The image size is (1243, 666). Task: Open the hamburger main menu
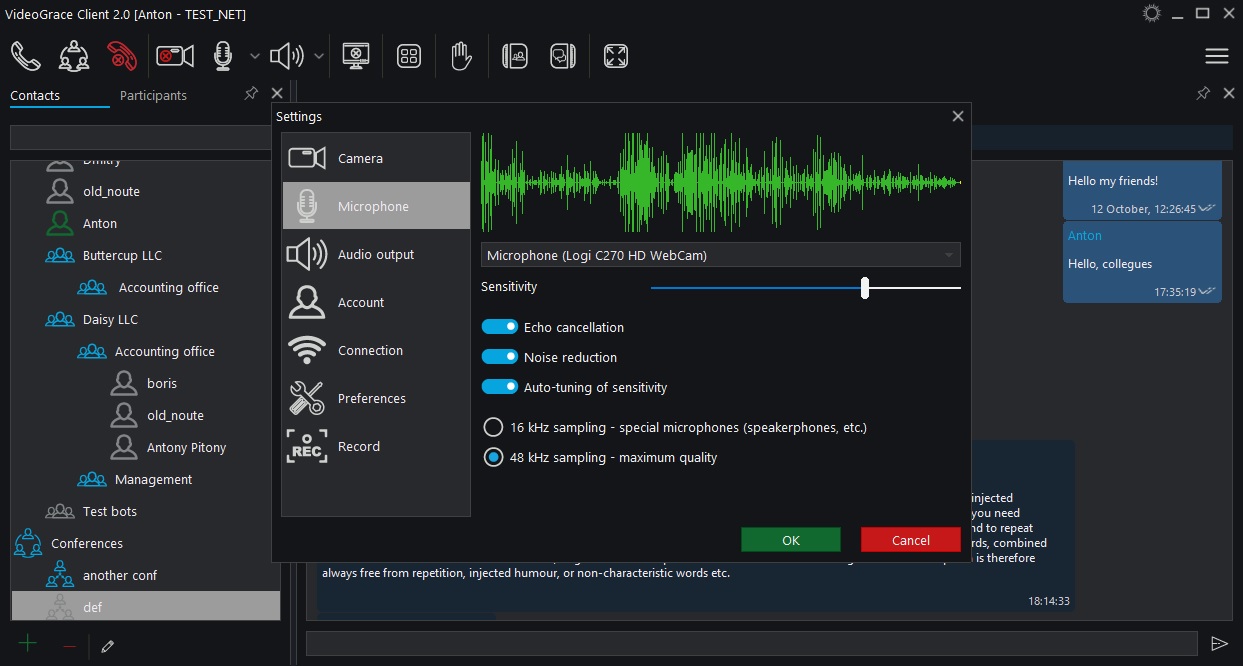[1217, 56]
